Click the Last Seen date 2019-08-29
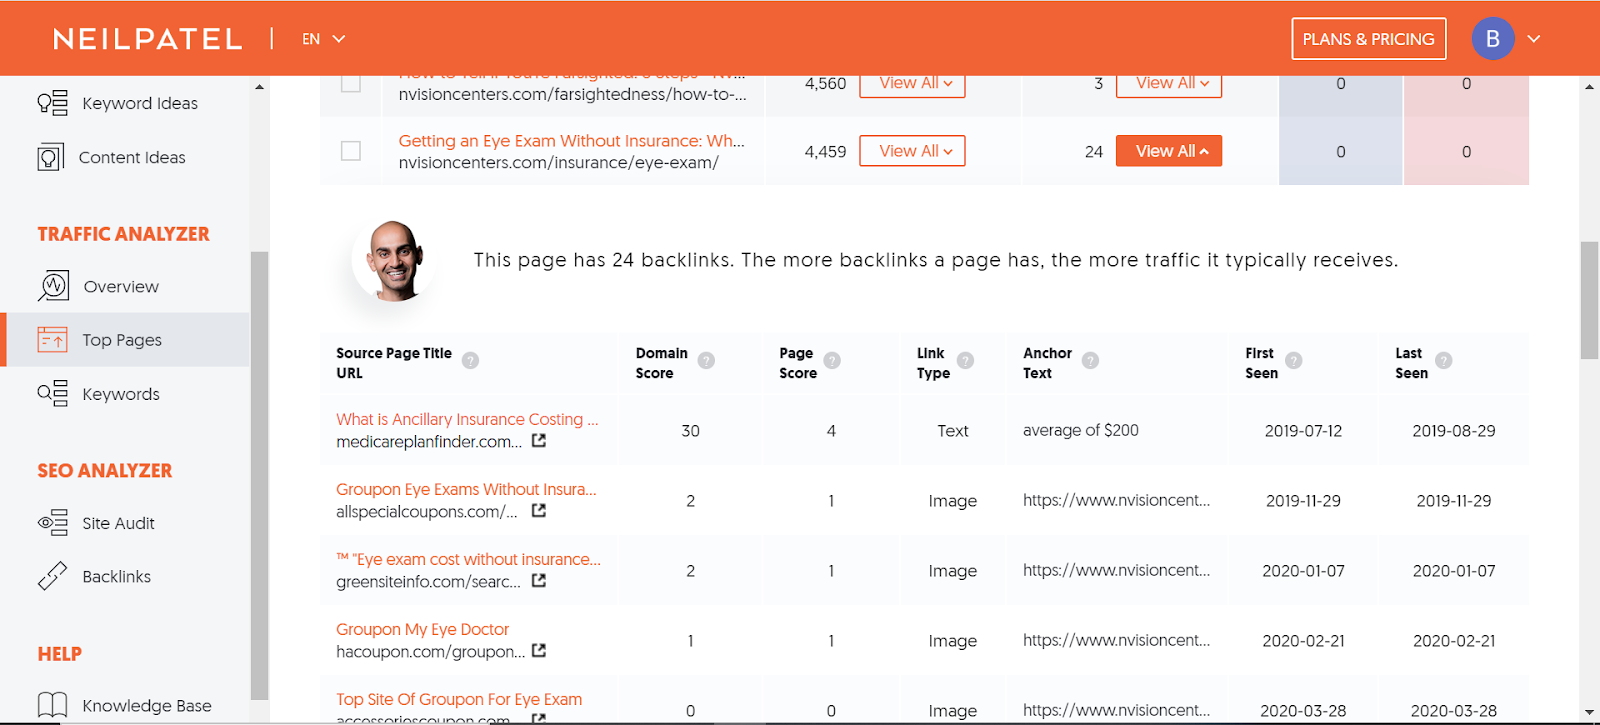The height and width of the screenshot is (725, 1600). pos(1454,431)
